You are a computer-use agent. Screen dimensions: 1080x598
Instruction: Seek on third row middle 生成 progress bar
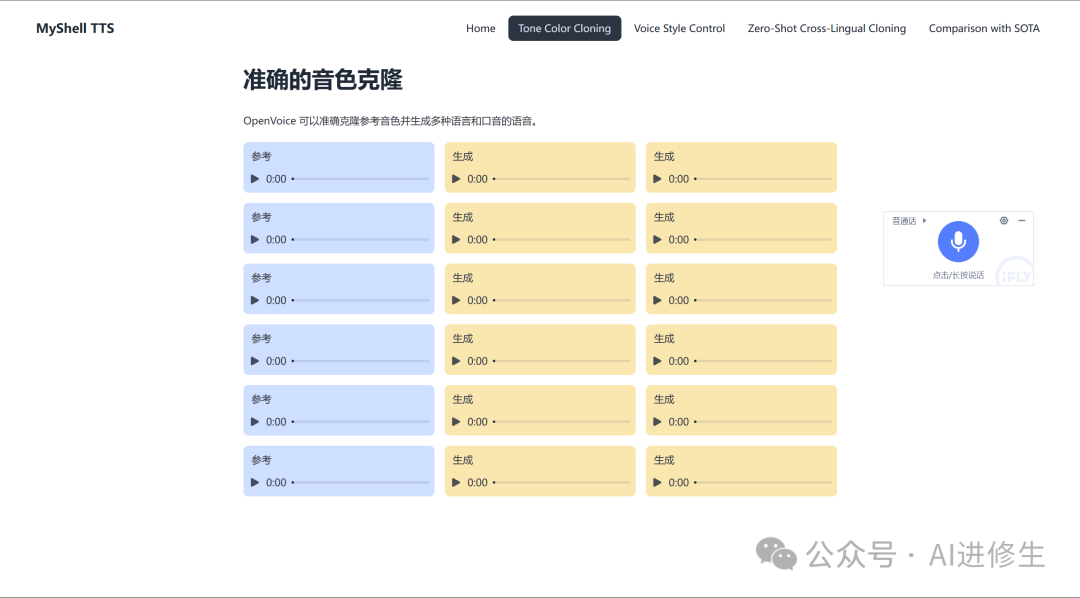point(562,300)
